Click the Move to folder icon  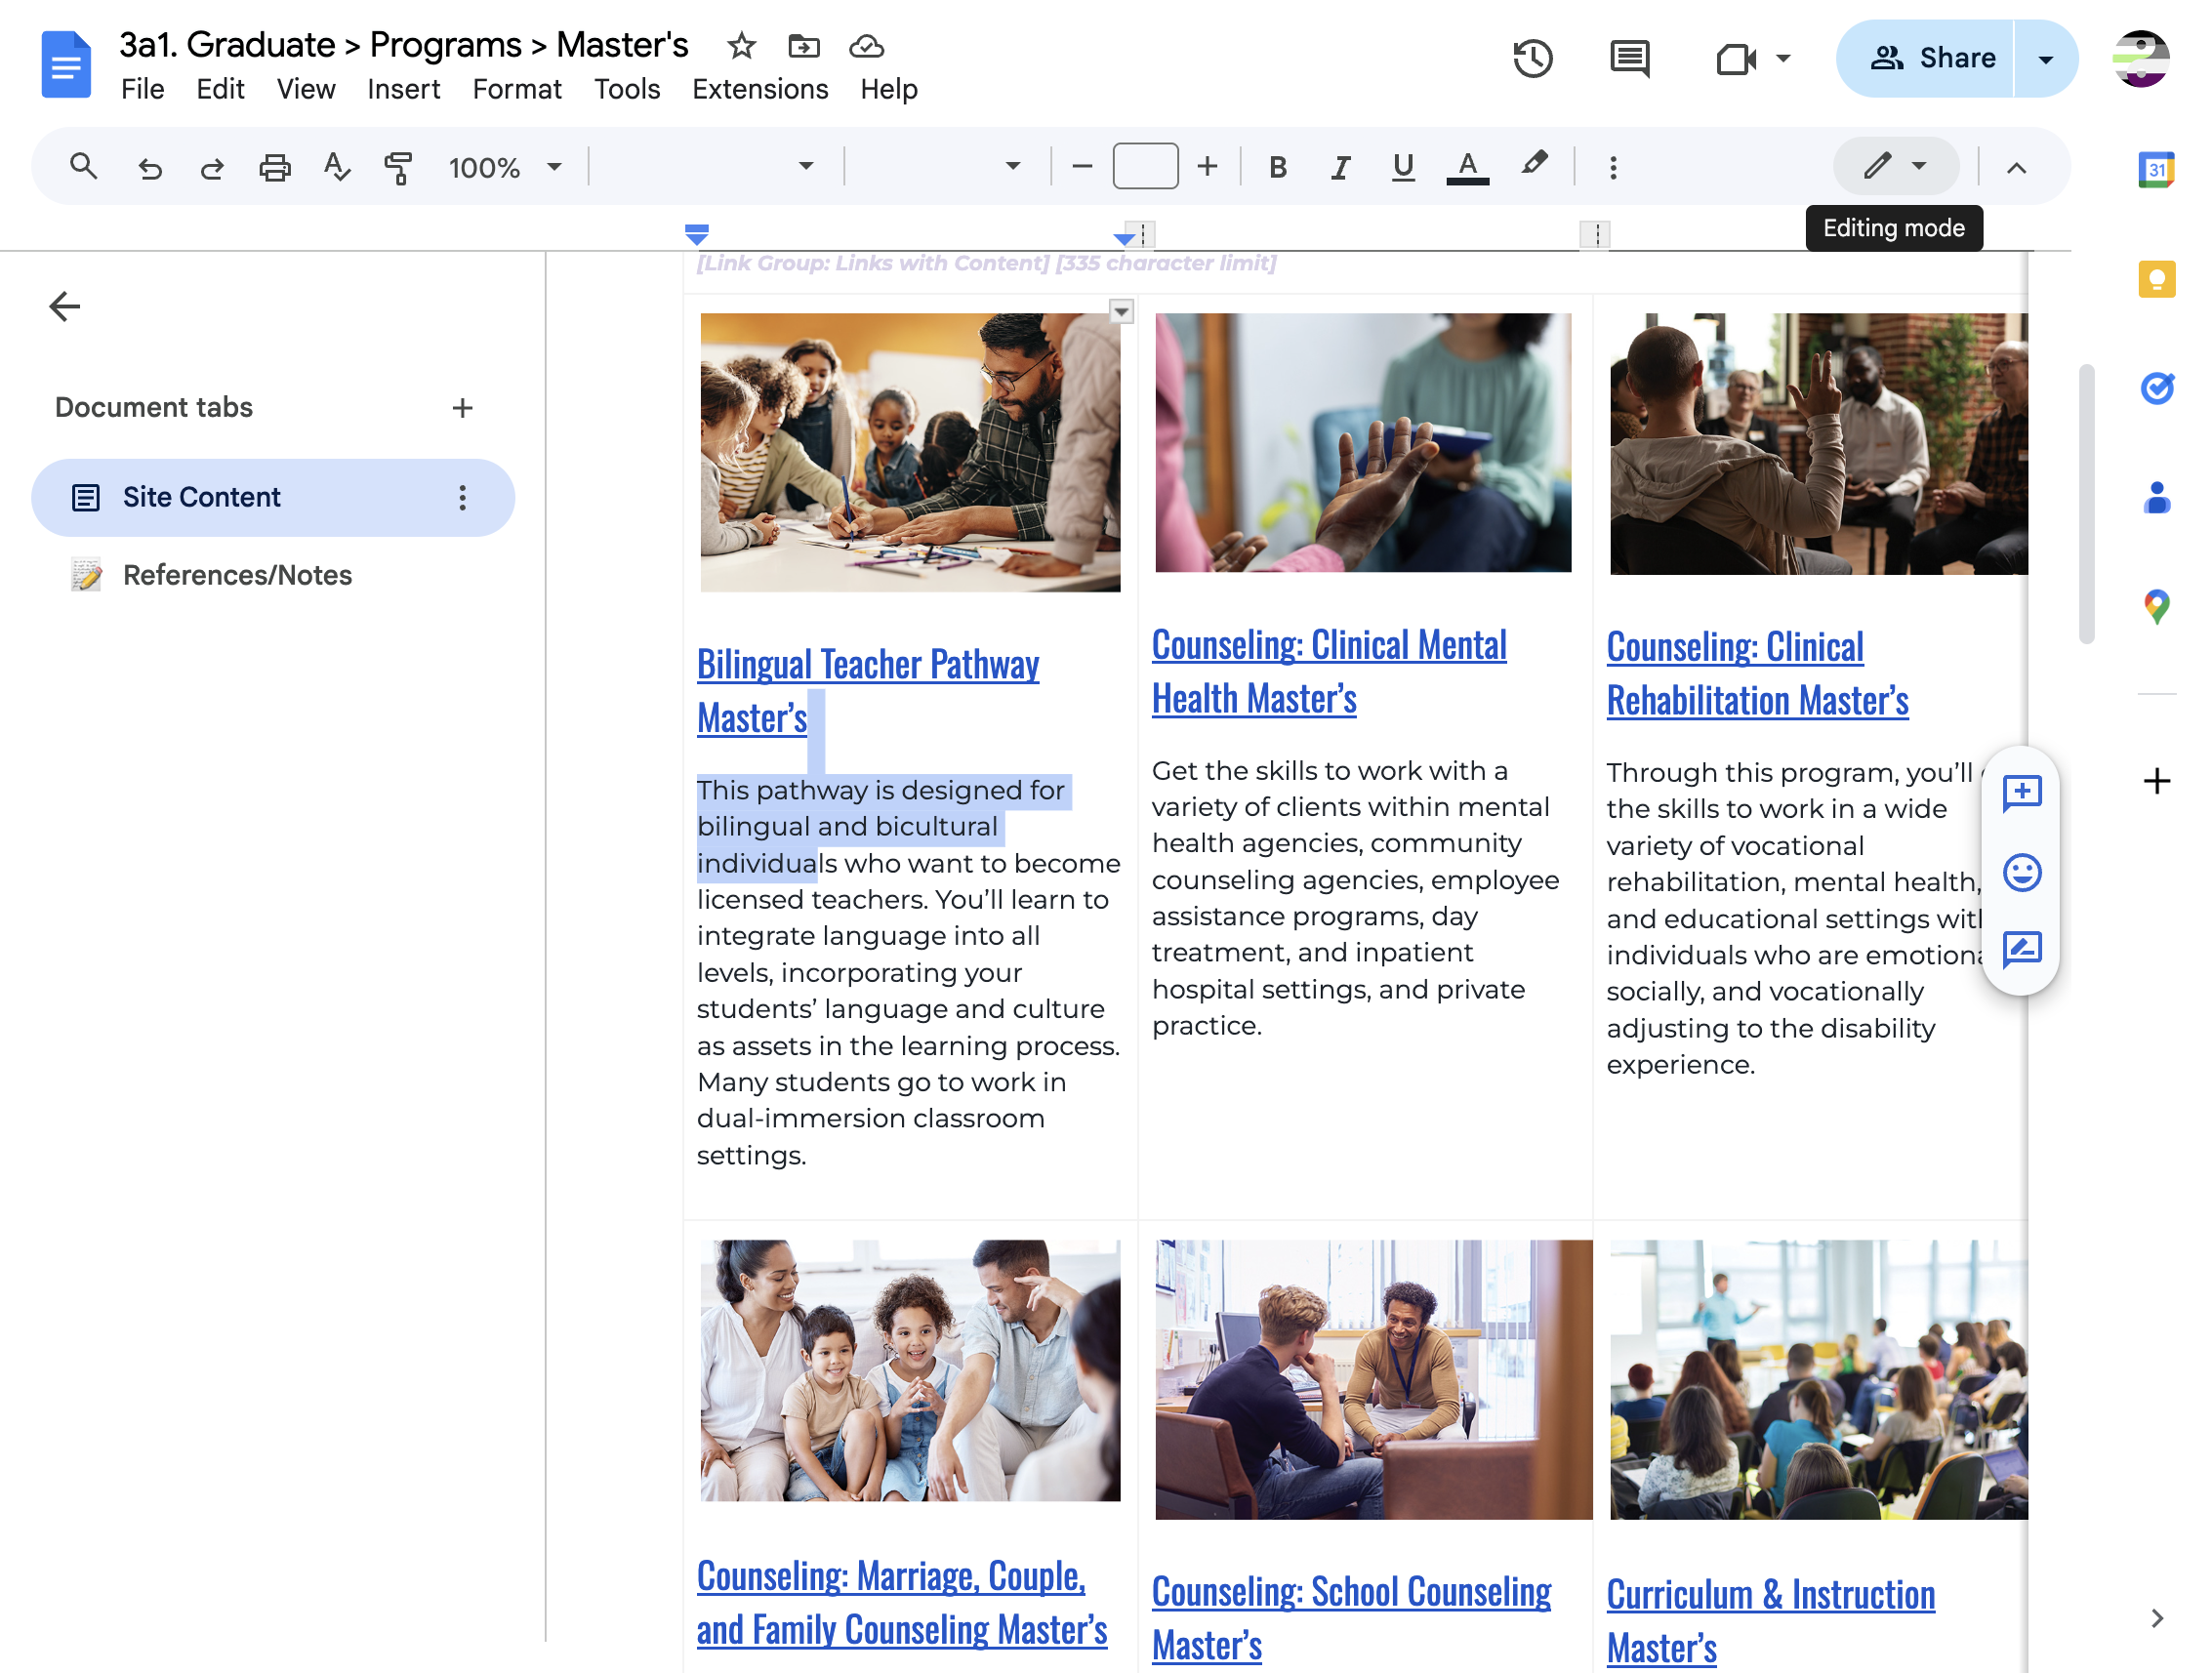803,46
